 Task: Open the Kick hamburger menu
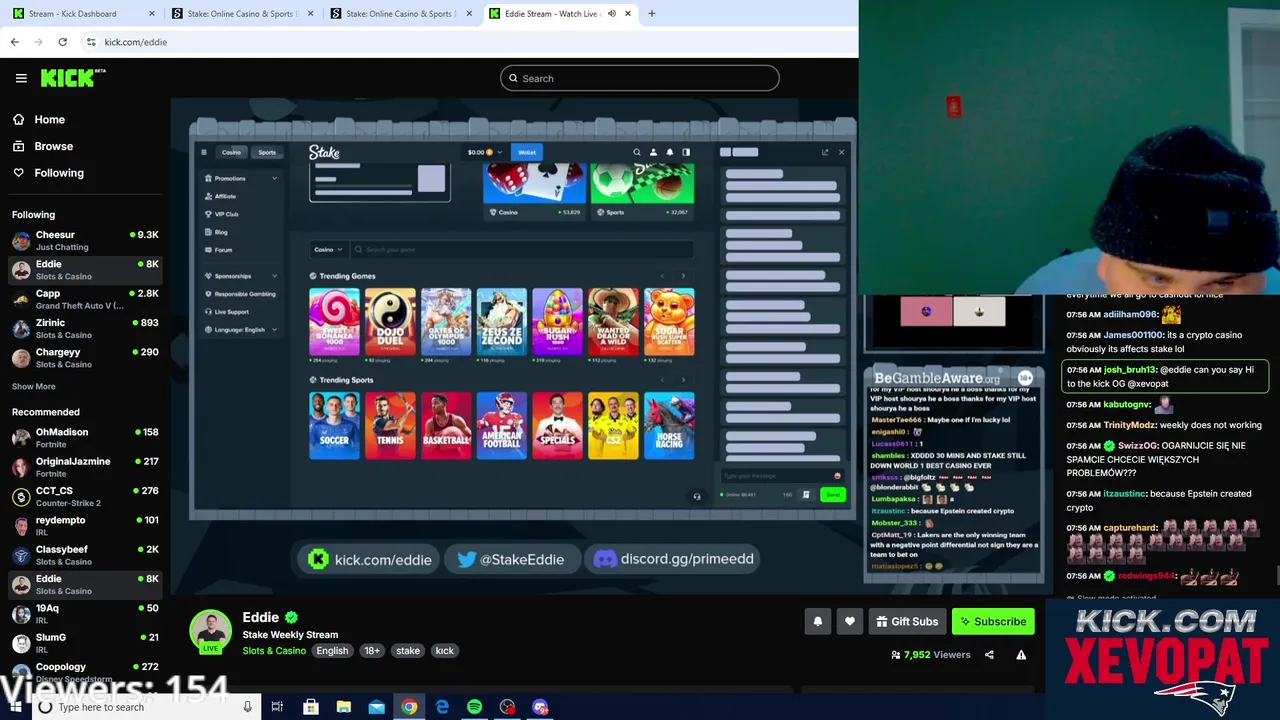pyautogui.click(x=21, y=78)
